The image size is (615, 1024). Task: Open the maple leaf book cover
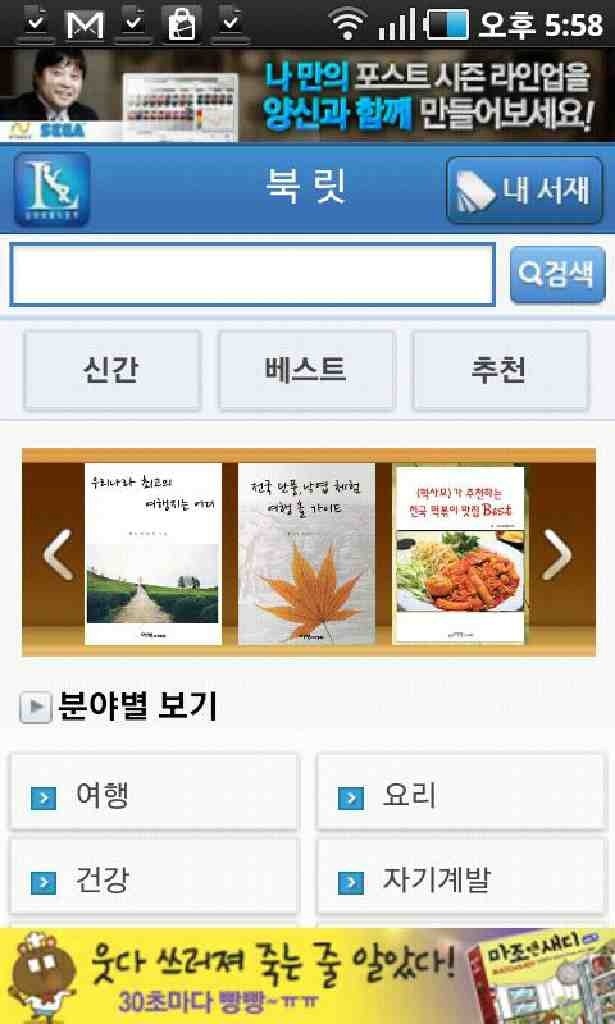[306, 554]
